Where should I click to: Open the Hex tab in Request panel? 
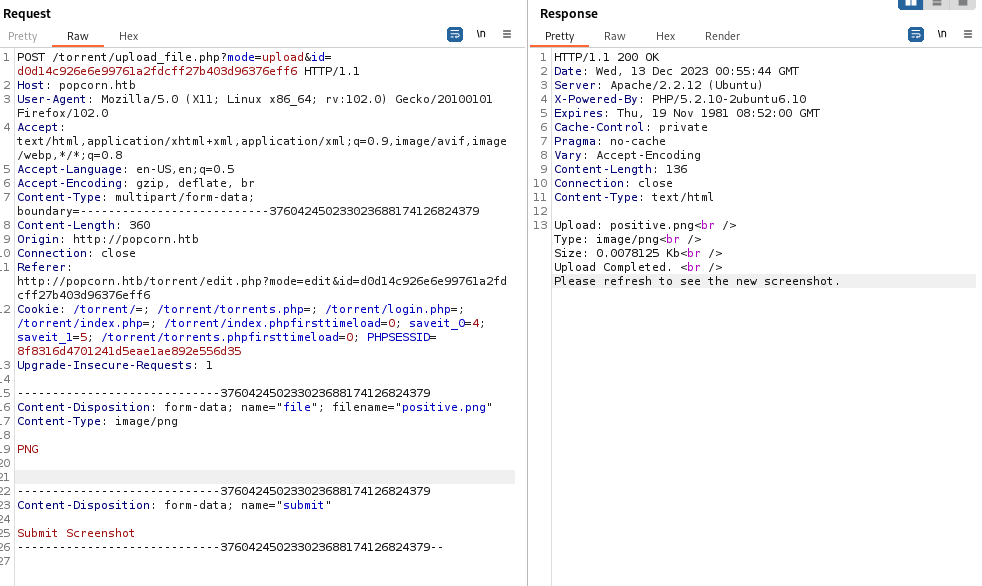[x=129, y=36]
